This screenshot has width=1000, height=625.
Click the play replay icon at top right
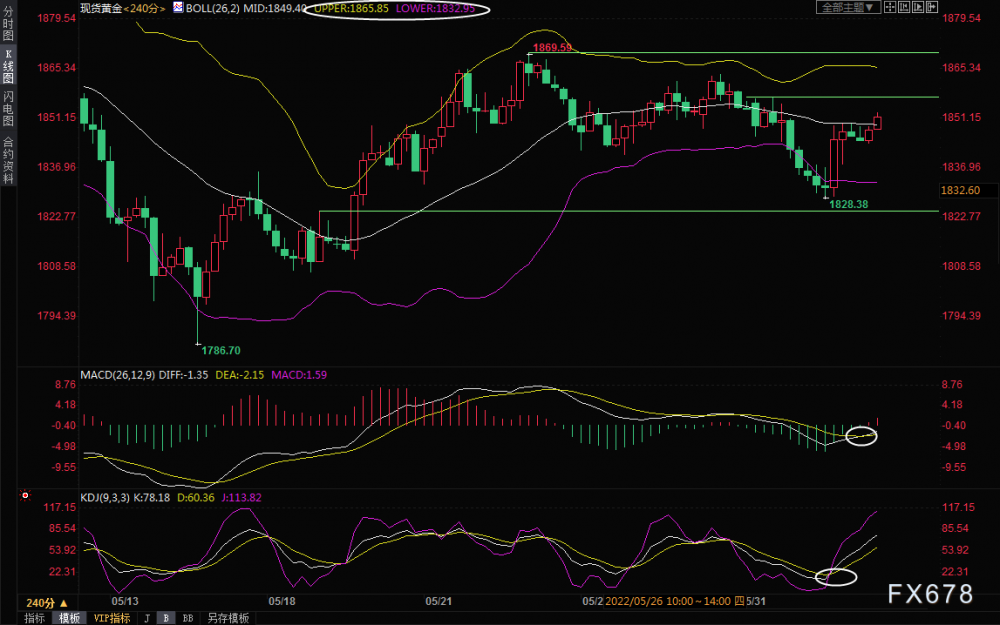pyautogui.click(x=918, y=7)
